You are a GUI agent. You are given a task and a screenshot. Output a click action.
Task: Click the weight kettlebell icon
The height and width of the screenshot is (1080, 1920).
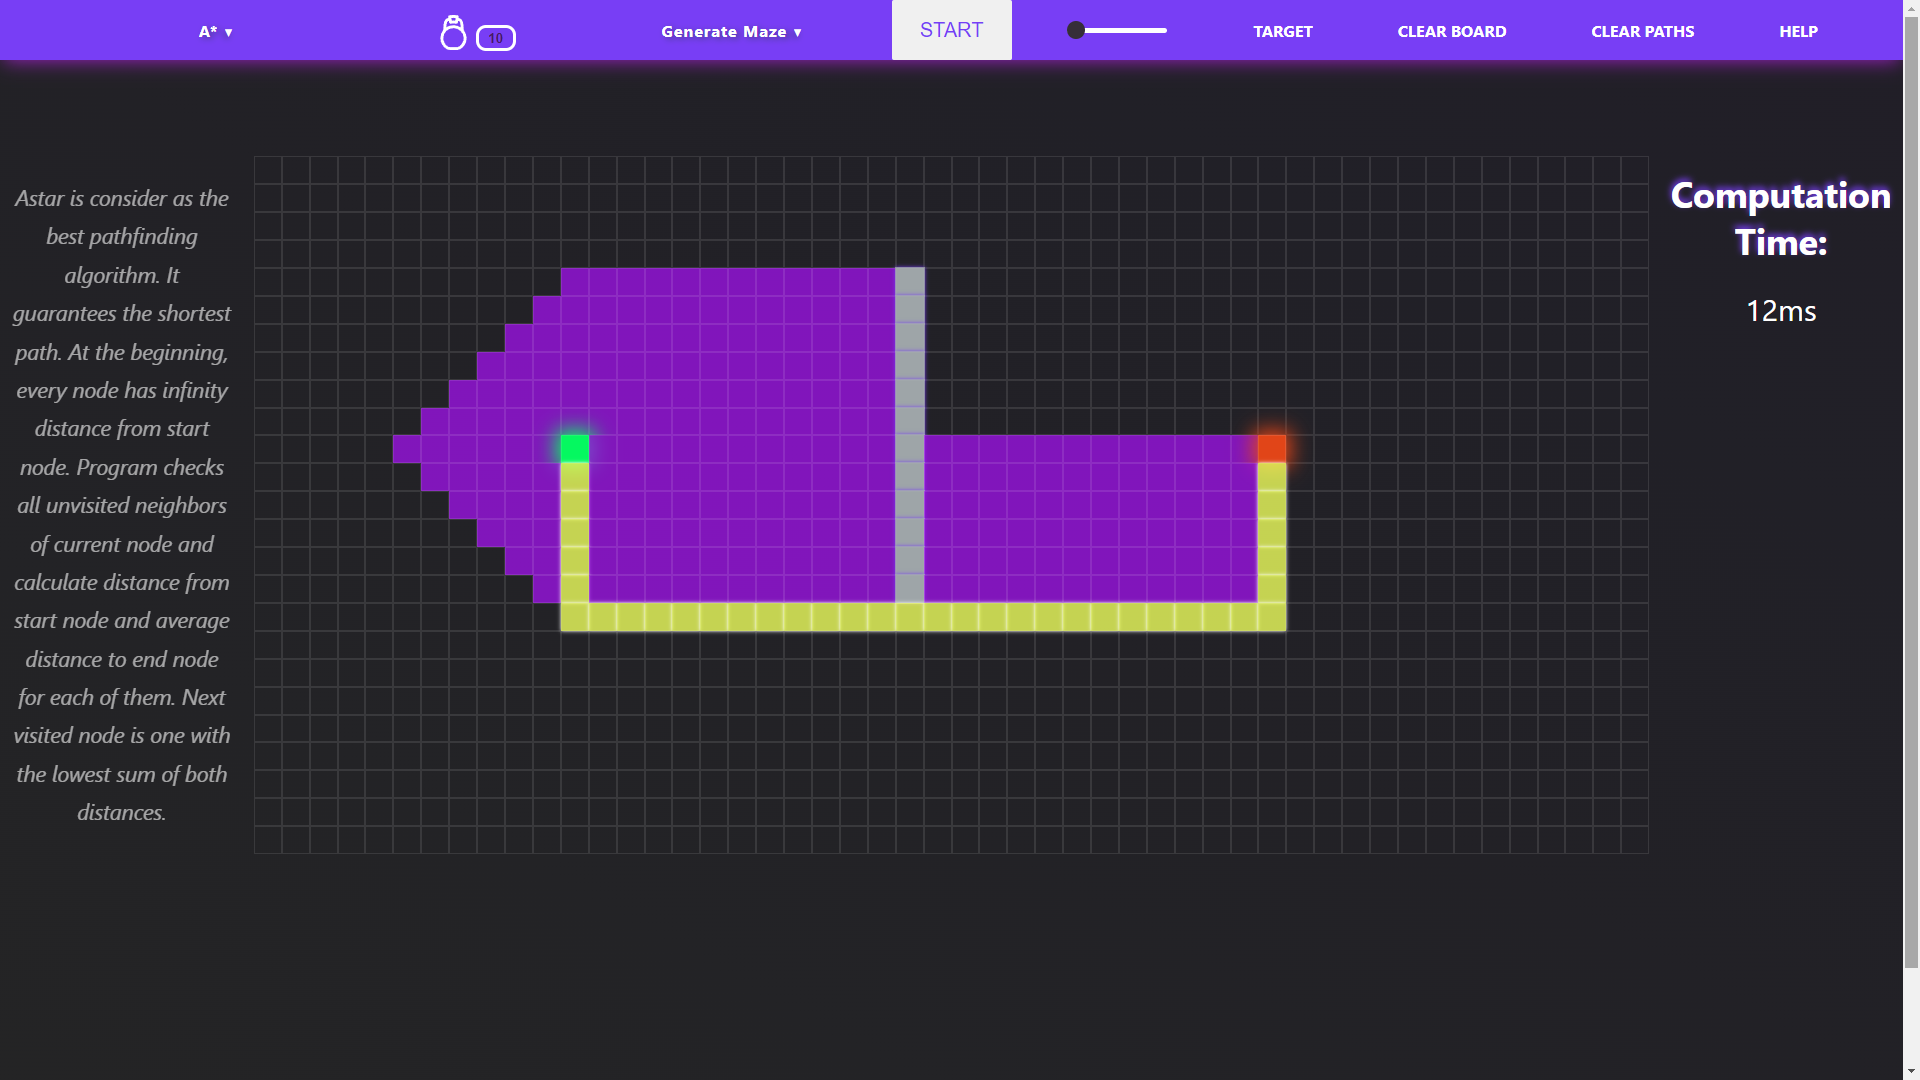[453, 33]
